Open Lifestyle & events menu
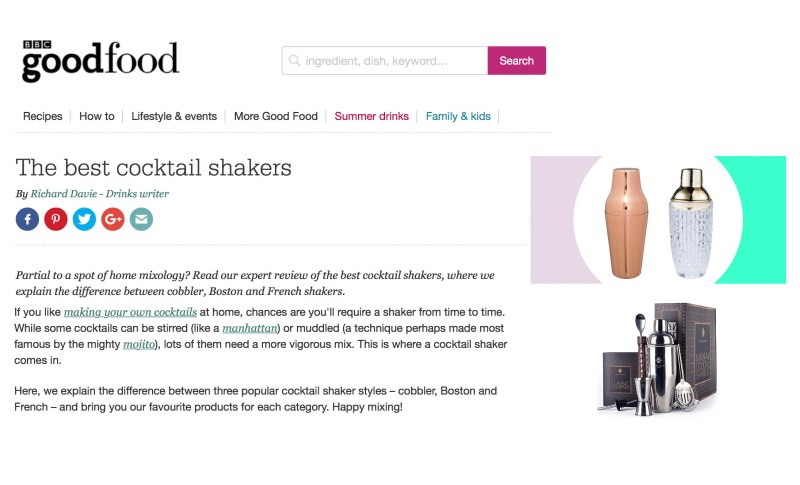The width and height of the screenshot is (800, 485). [174, 116]
